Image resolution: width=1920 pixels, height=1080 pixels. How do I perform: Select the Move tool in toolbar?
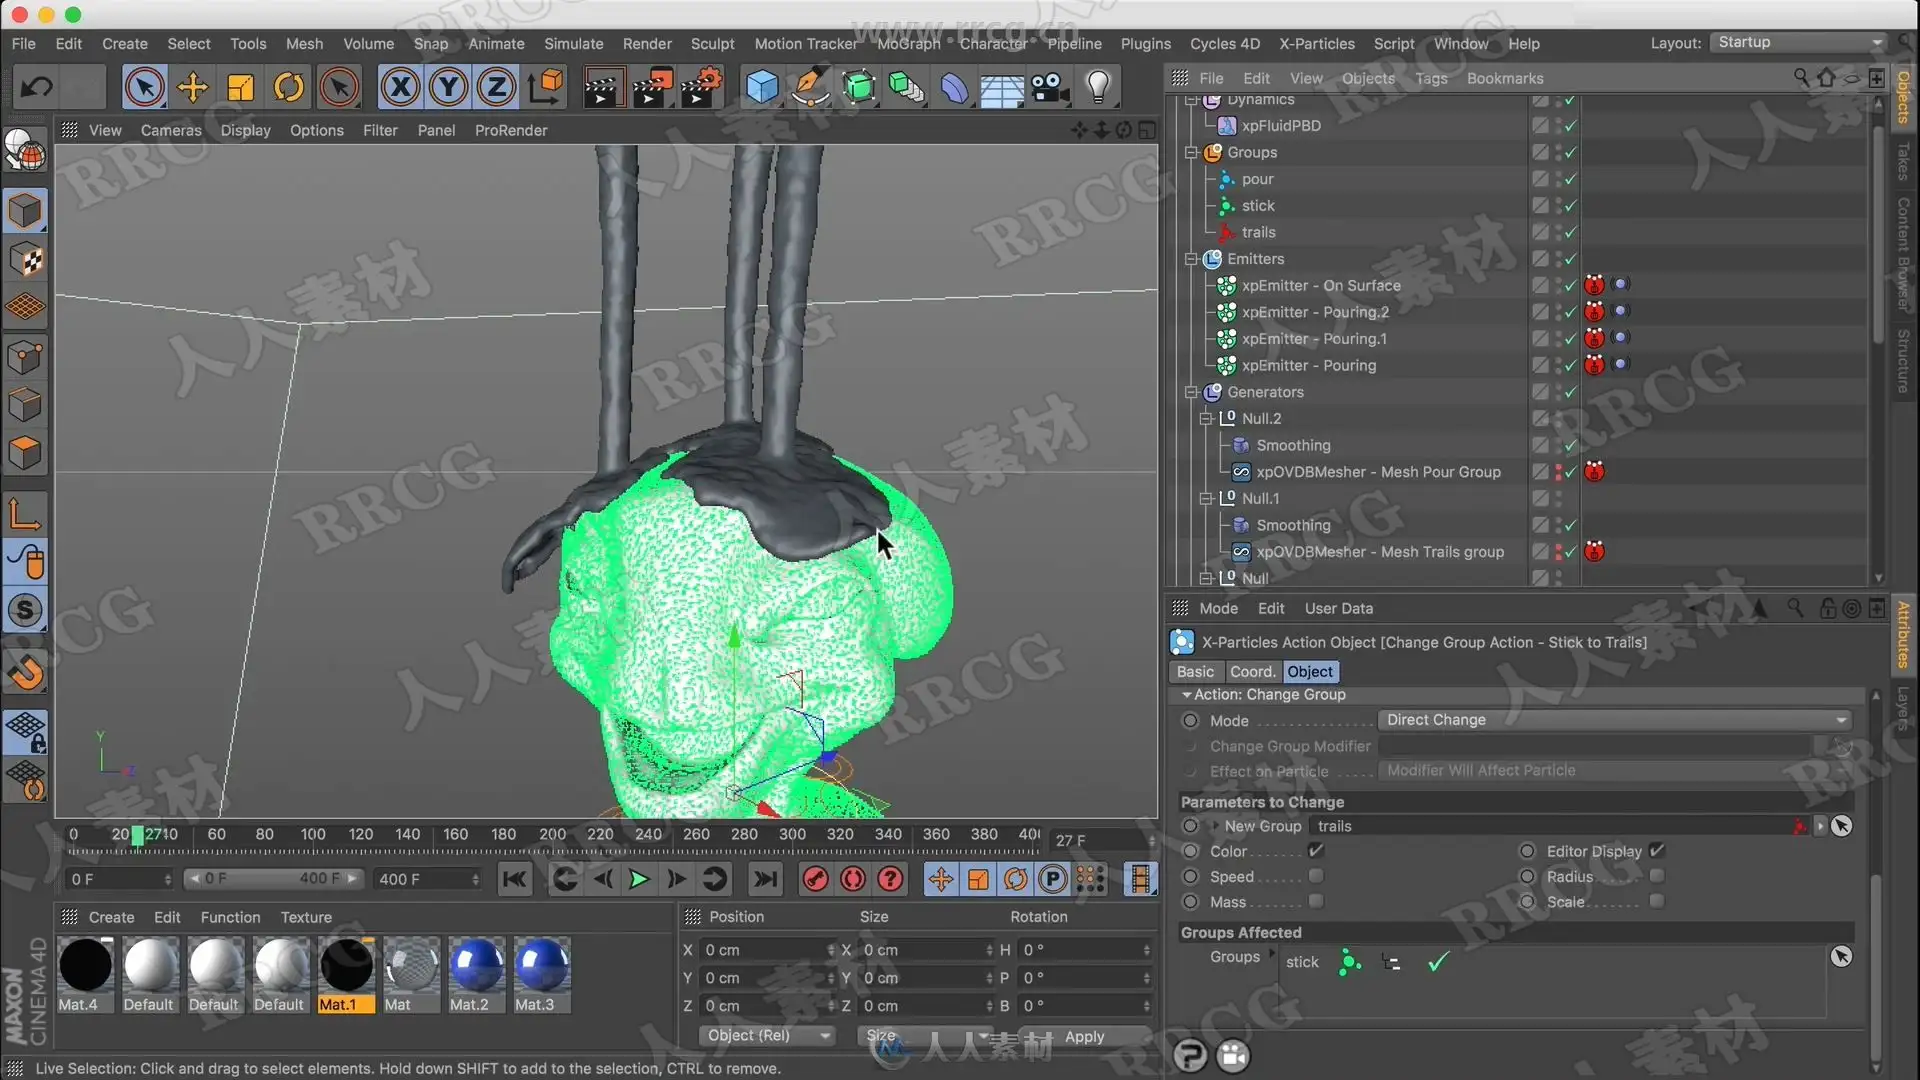192,88
